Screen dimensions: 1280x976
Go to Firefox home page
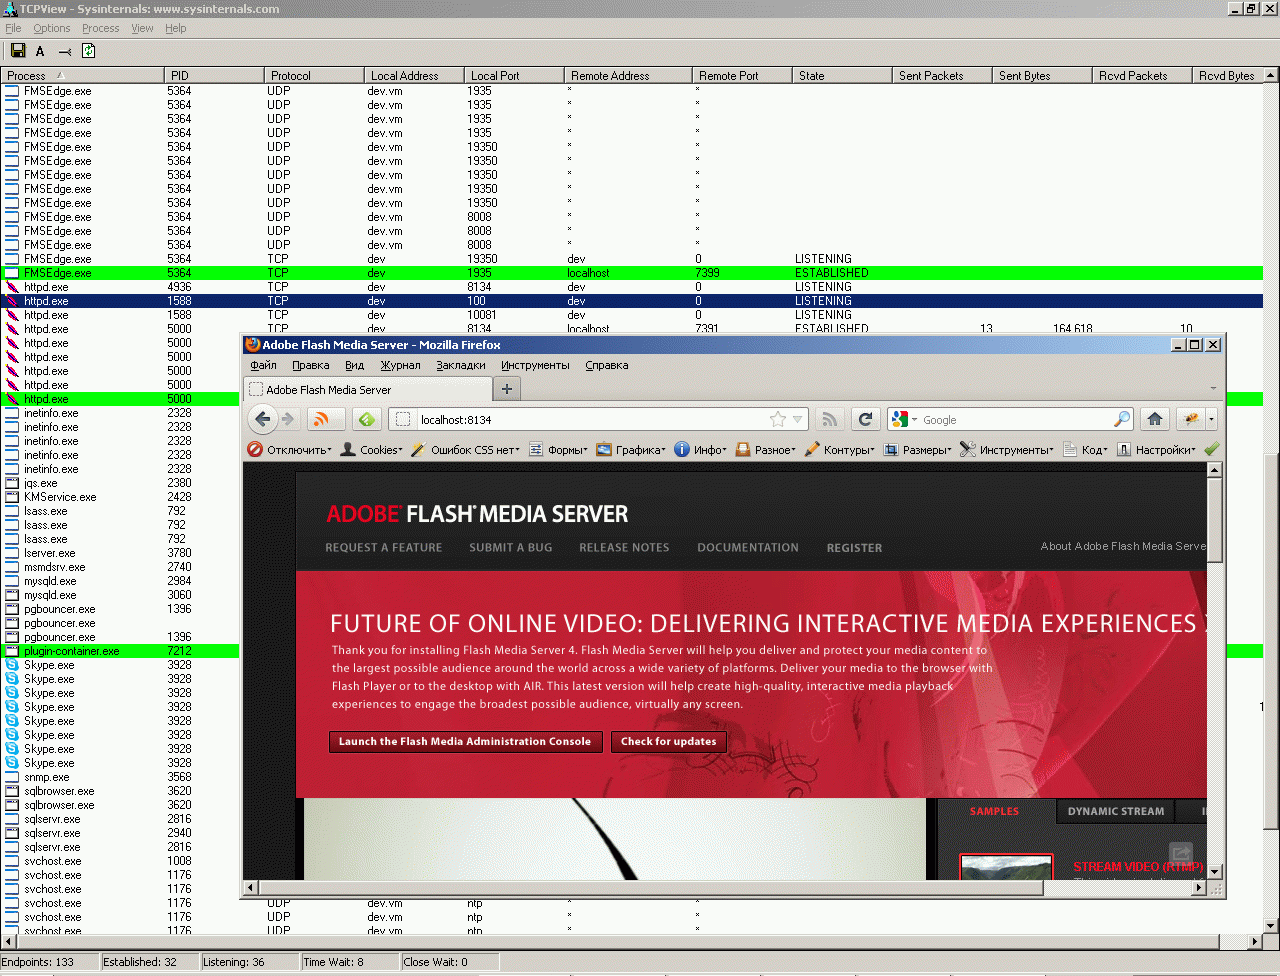[x=1155, y=419]
